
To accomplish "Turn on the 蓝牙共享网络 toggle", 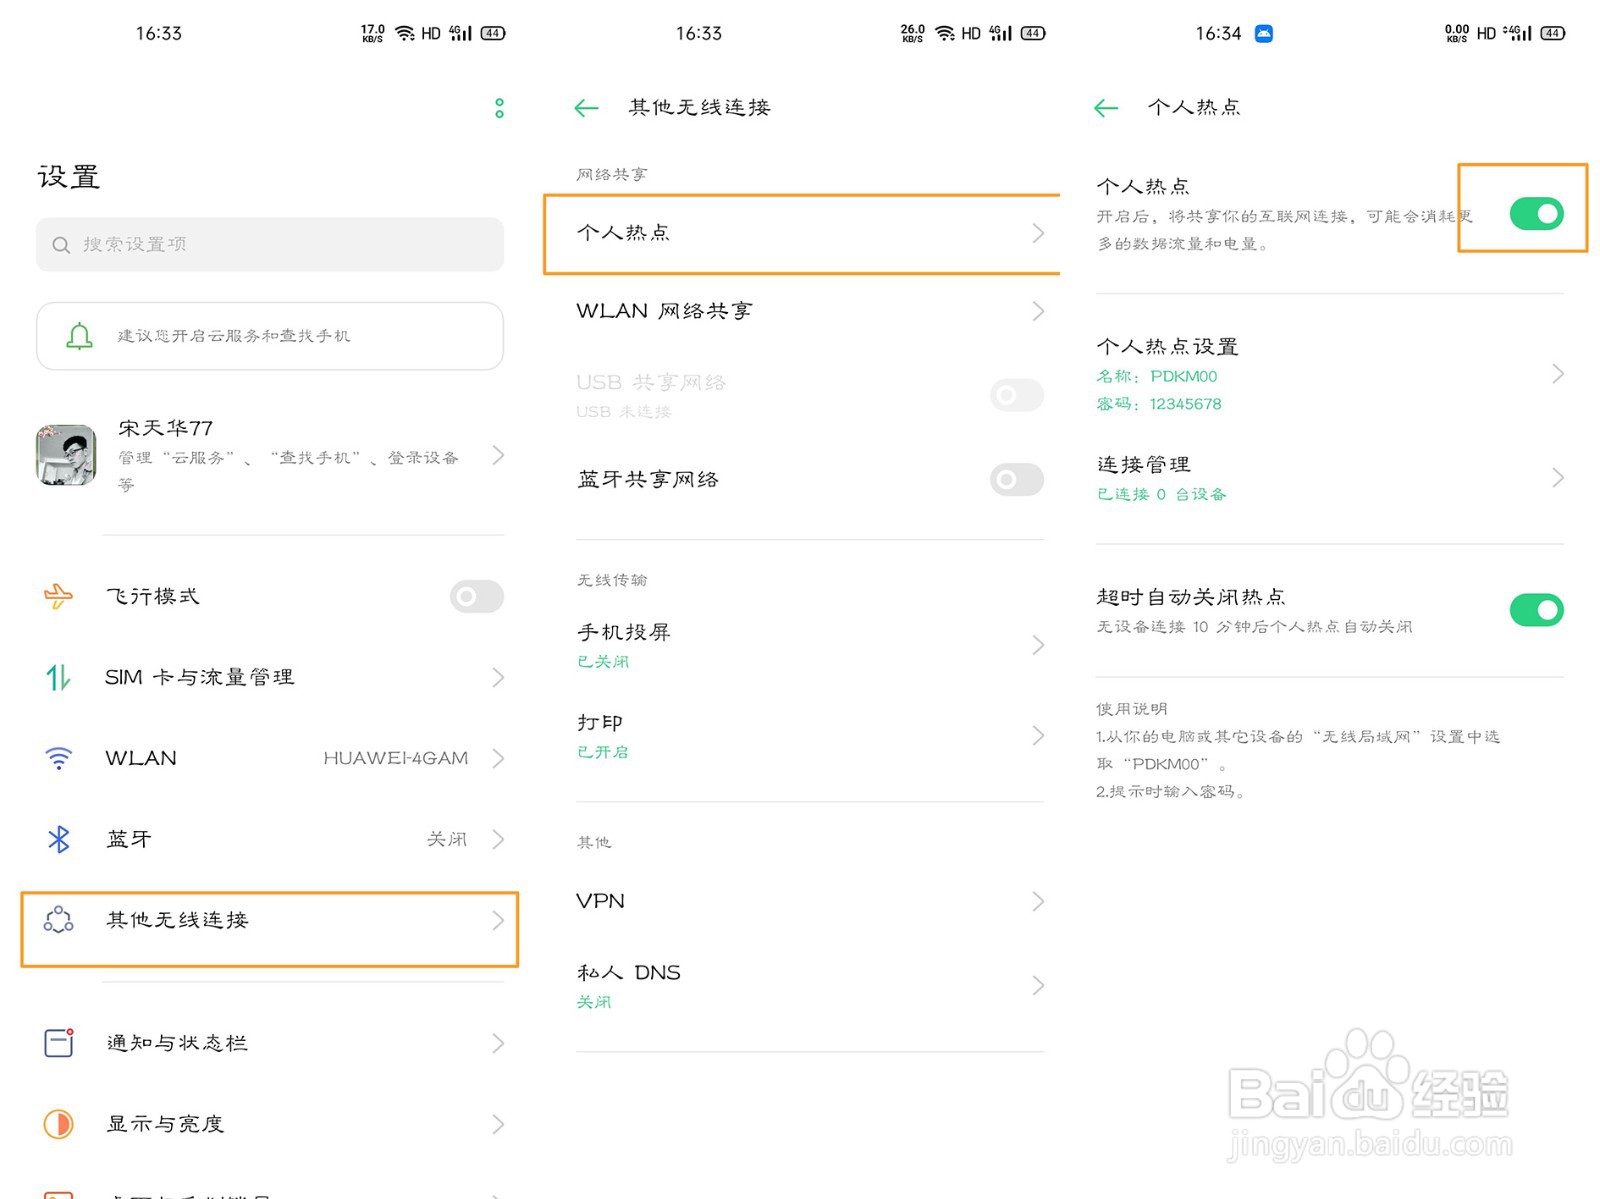I will (x=1016, y=480).
